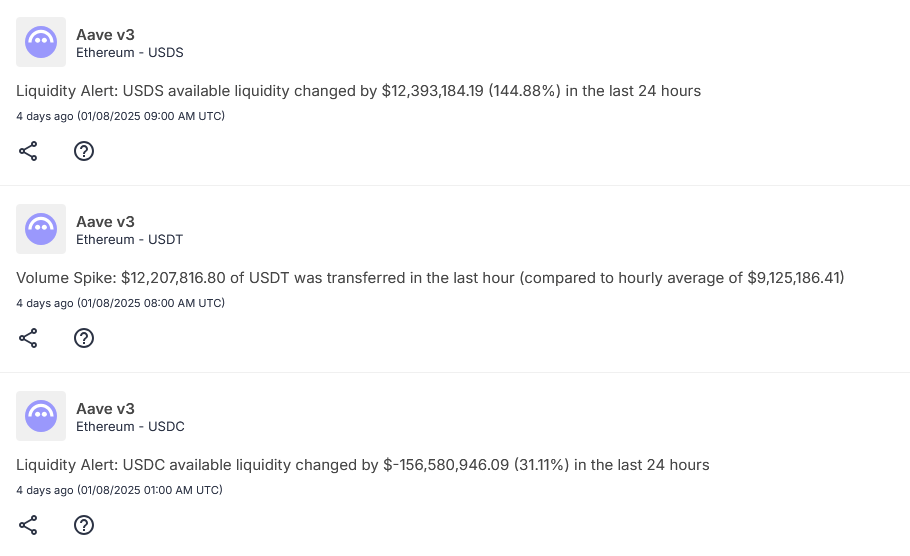910x556 pixels.
Task: Open the Aave v3 title above Ethereum - USDC
Action: coord(105,409)
